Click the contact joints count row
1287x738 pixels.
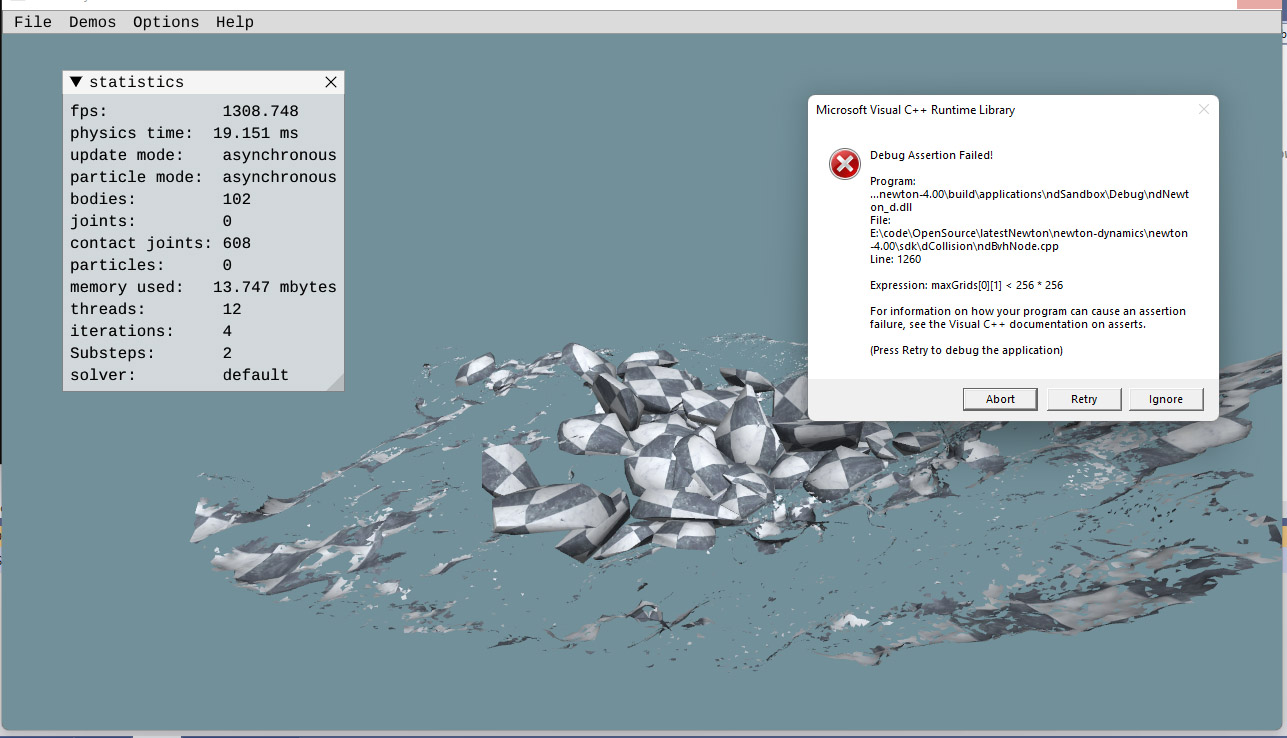160,243
